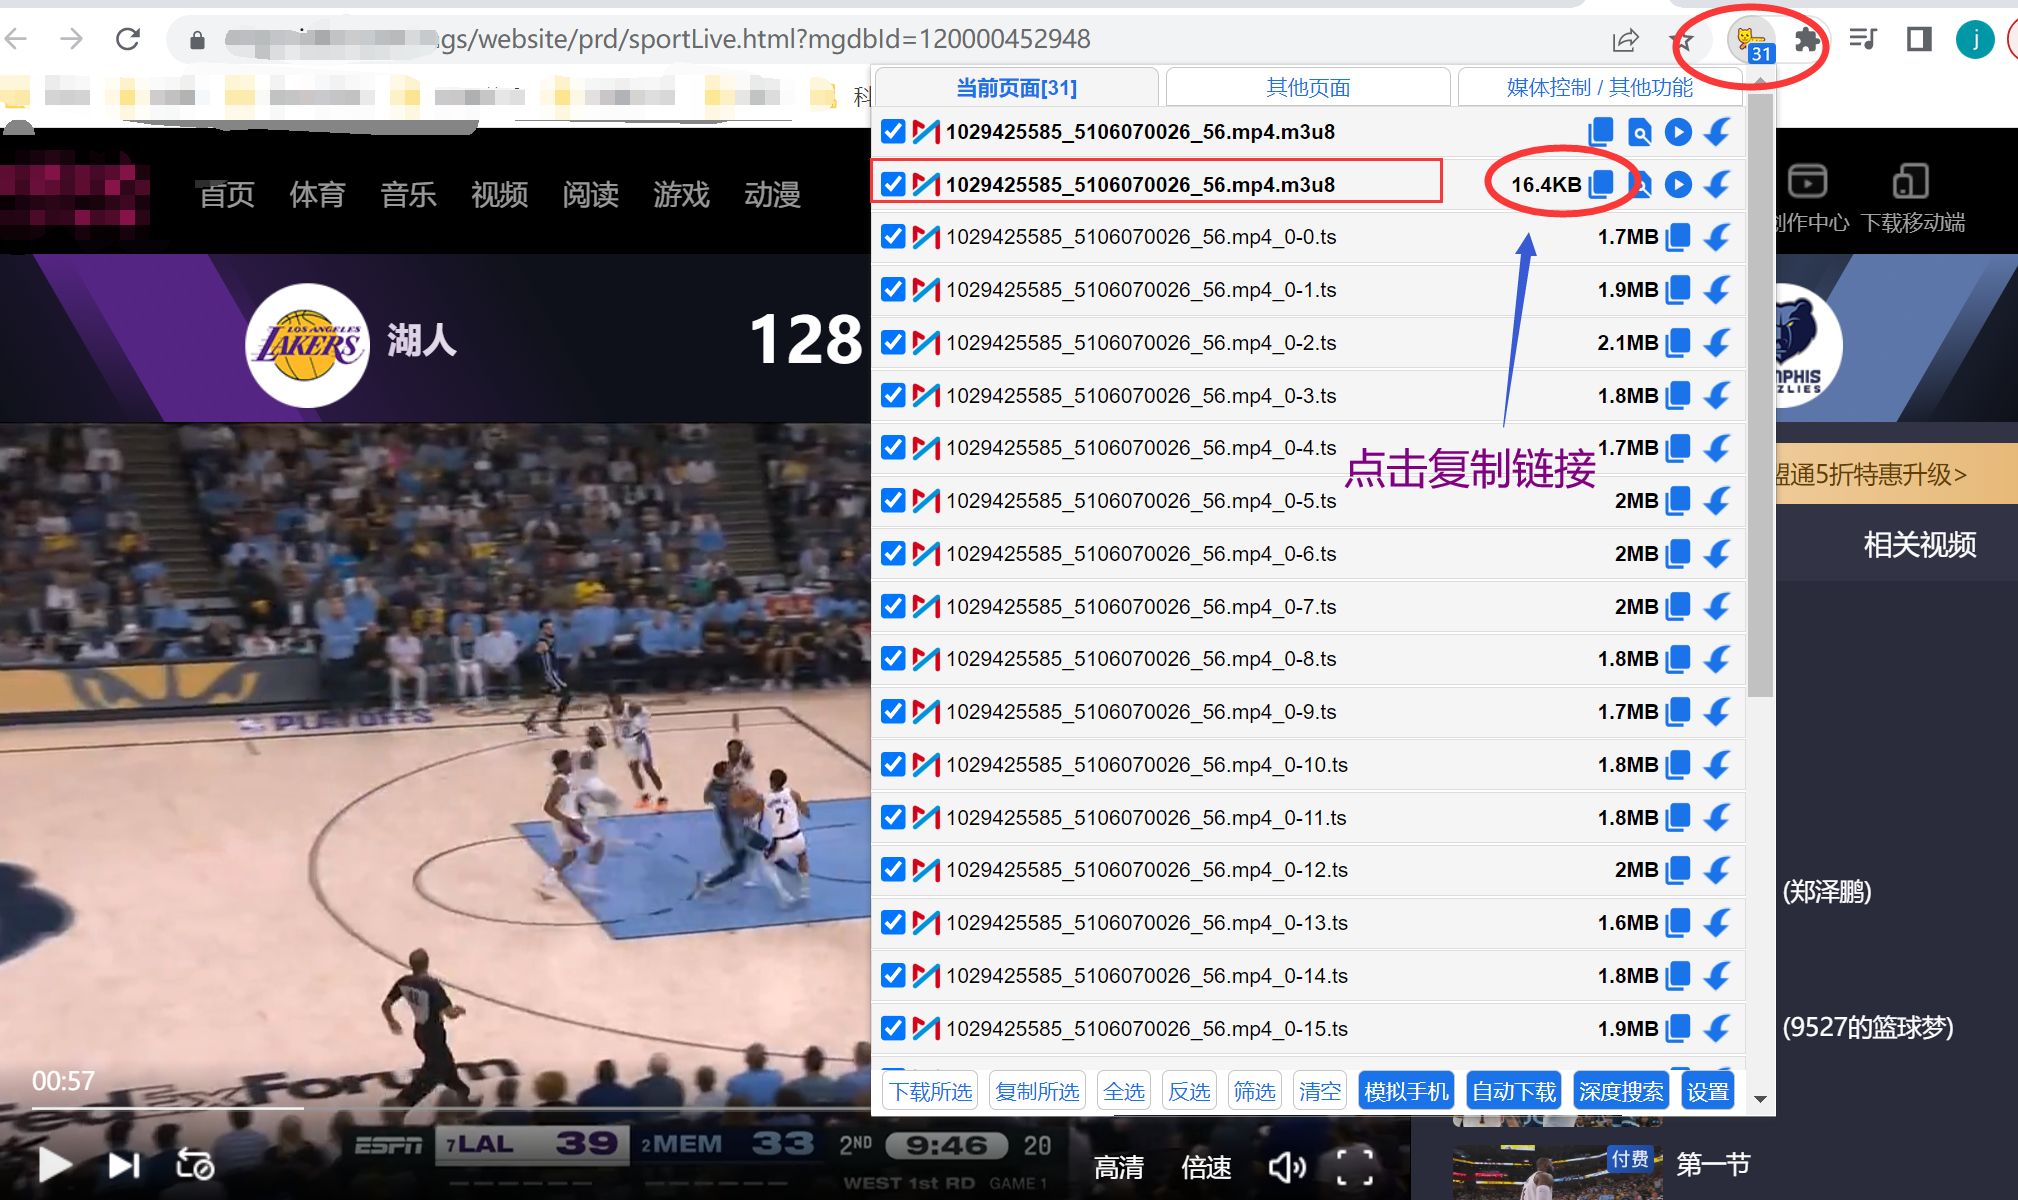Open the 高清 video quality selector
The width and height of the screenshot is (2018, 1200).
tap(1118, 1167)
